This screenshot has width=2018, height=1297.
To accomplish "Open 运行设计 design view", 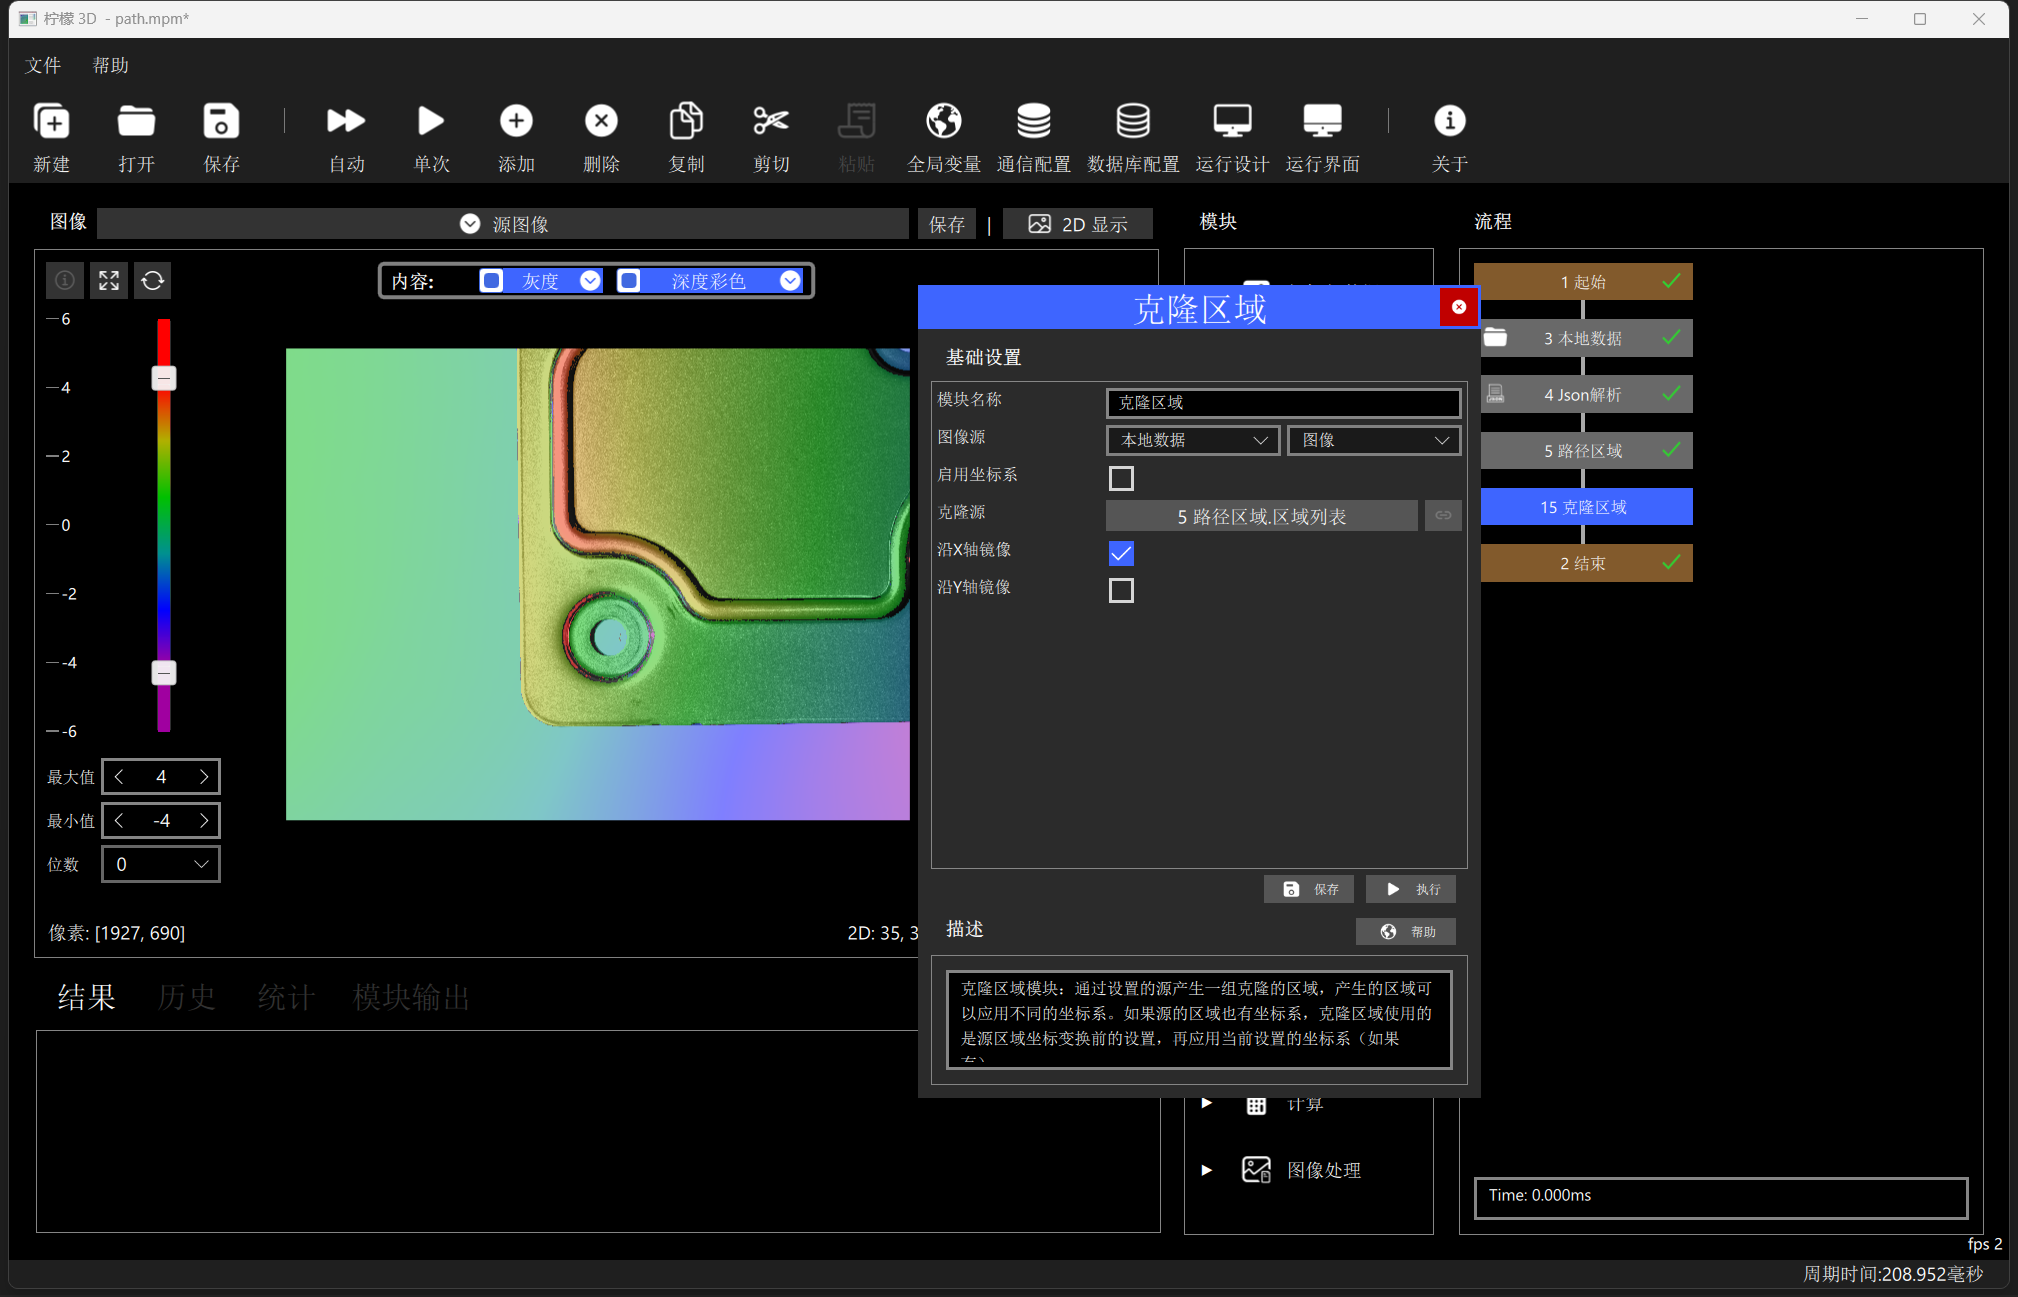I will [x=1232, y=121].
